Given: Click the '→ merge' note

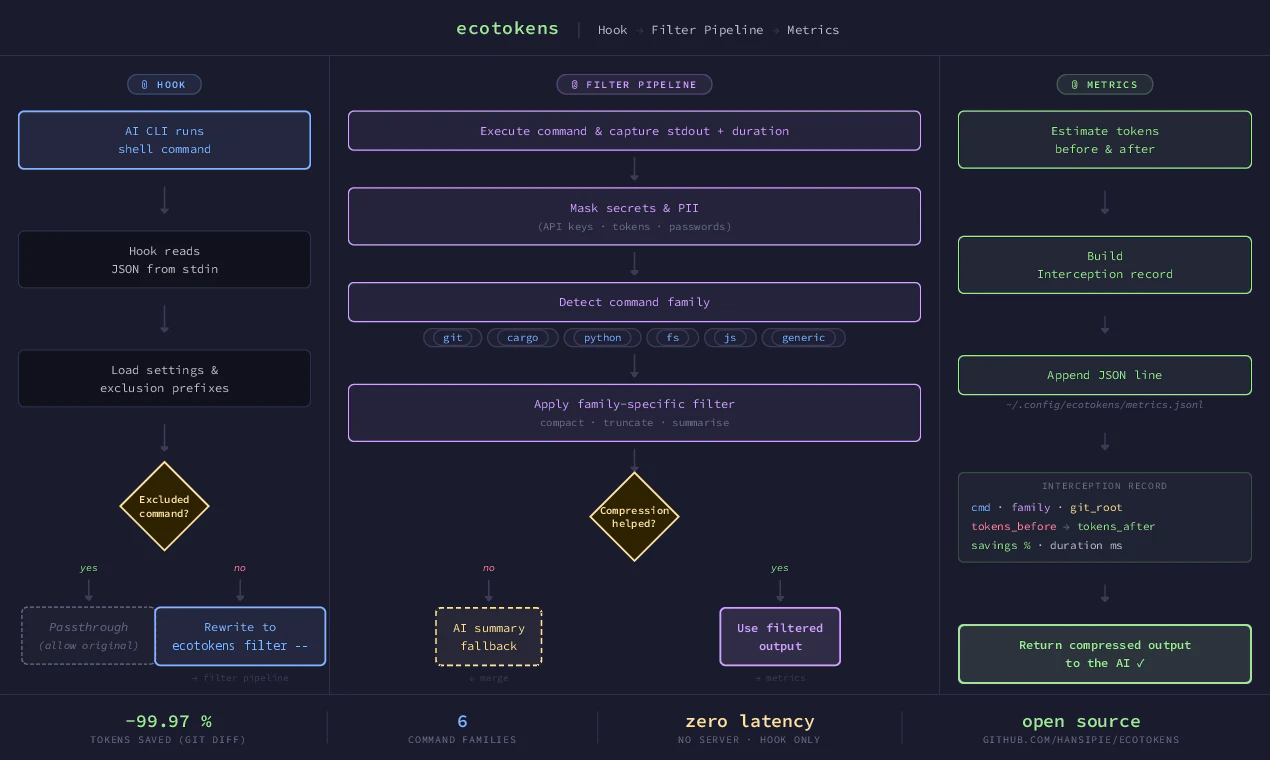Looking at the screenshot, I should pyautogui.click(x=489, y=678).
